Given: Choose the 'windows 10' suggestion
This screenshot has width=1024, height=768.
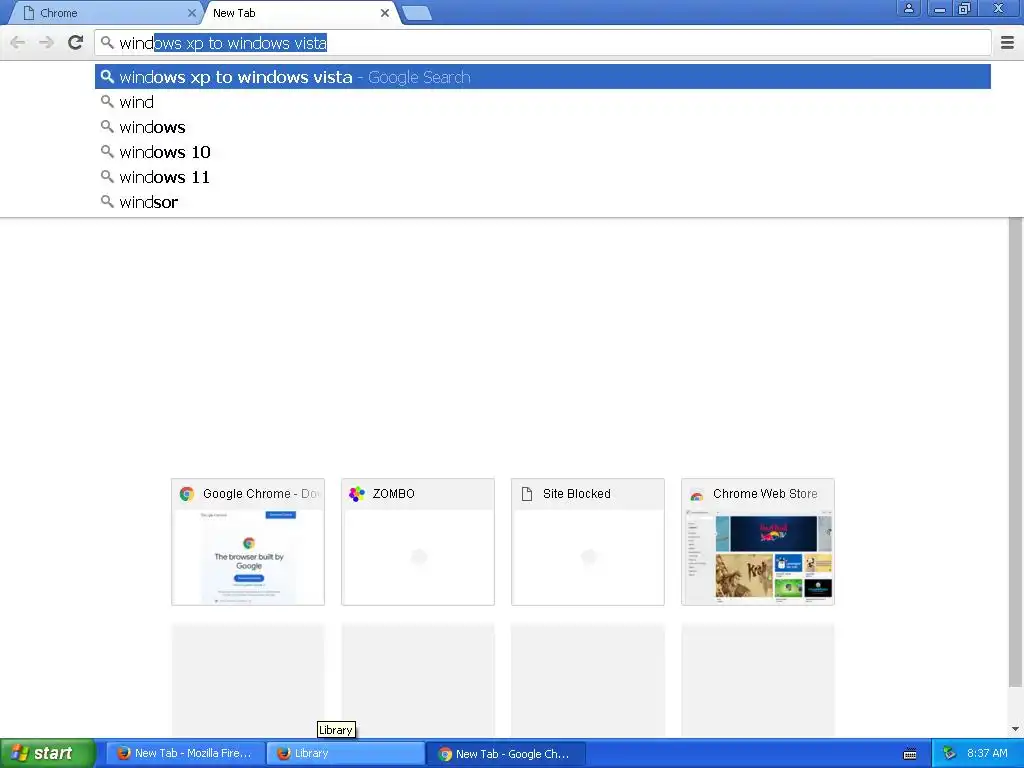Looking at the screenshot, I should [543, 152].
